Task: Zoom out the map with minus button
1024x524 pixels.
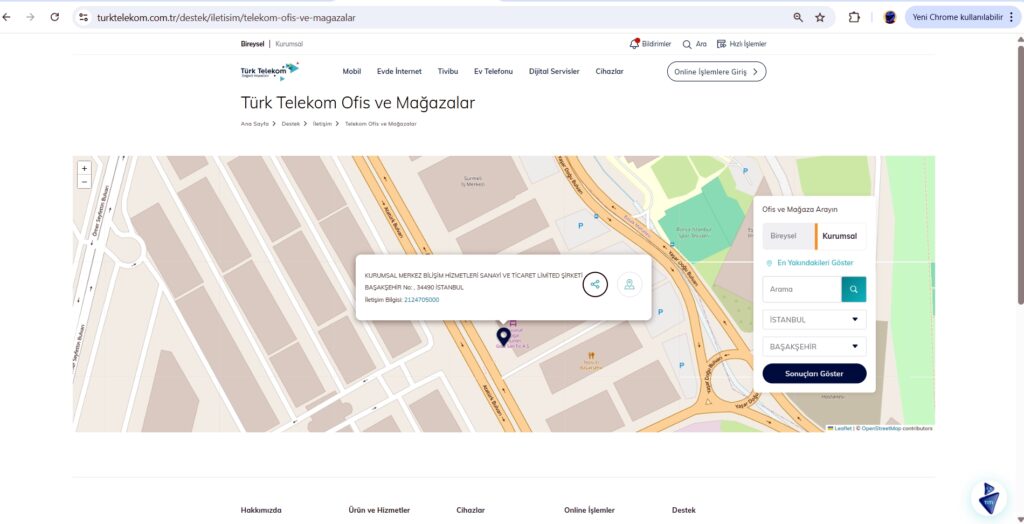Action: [x=84, y=182]
